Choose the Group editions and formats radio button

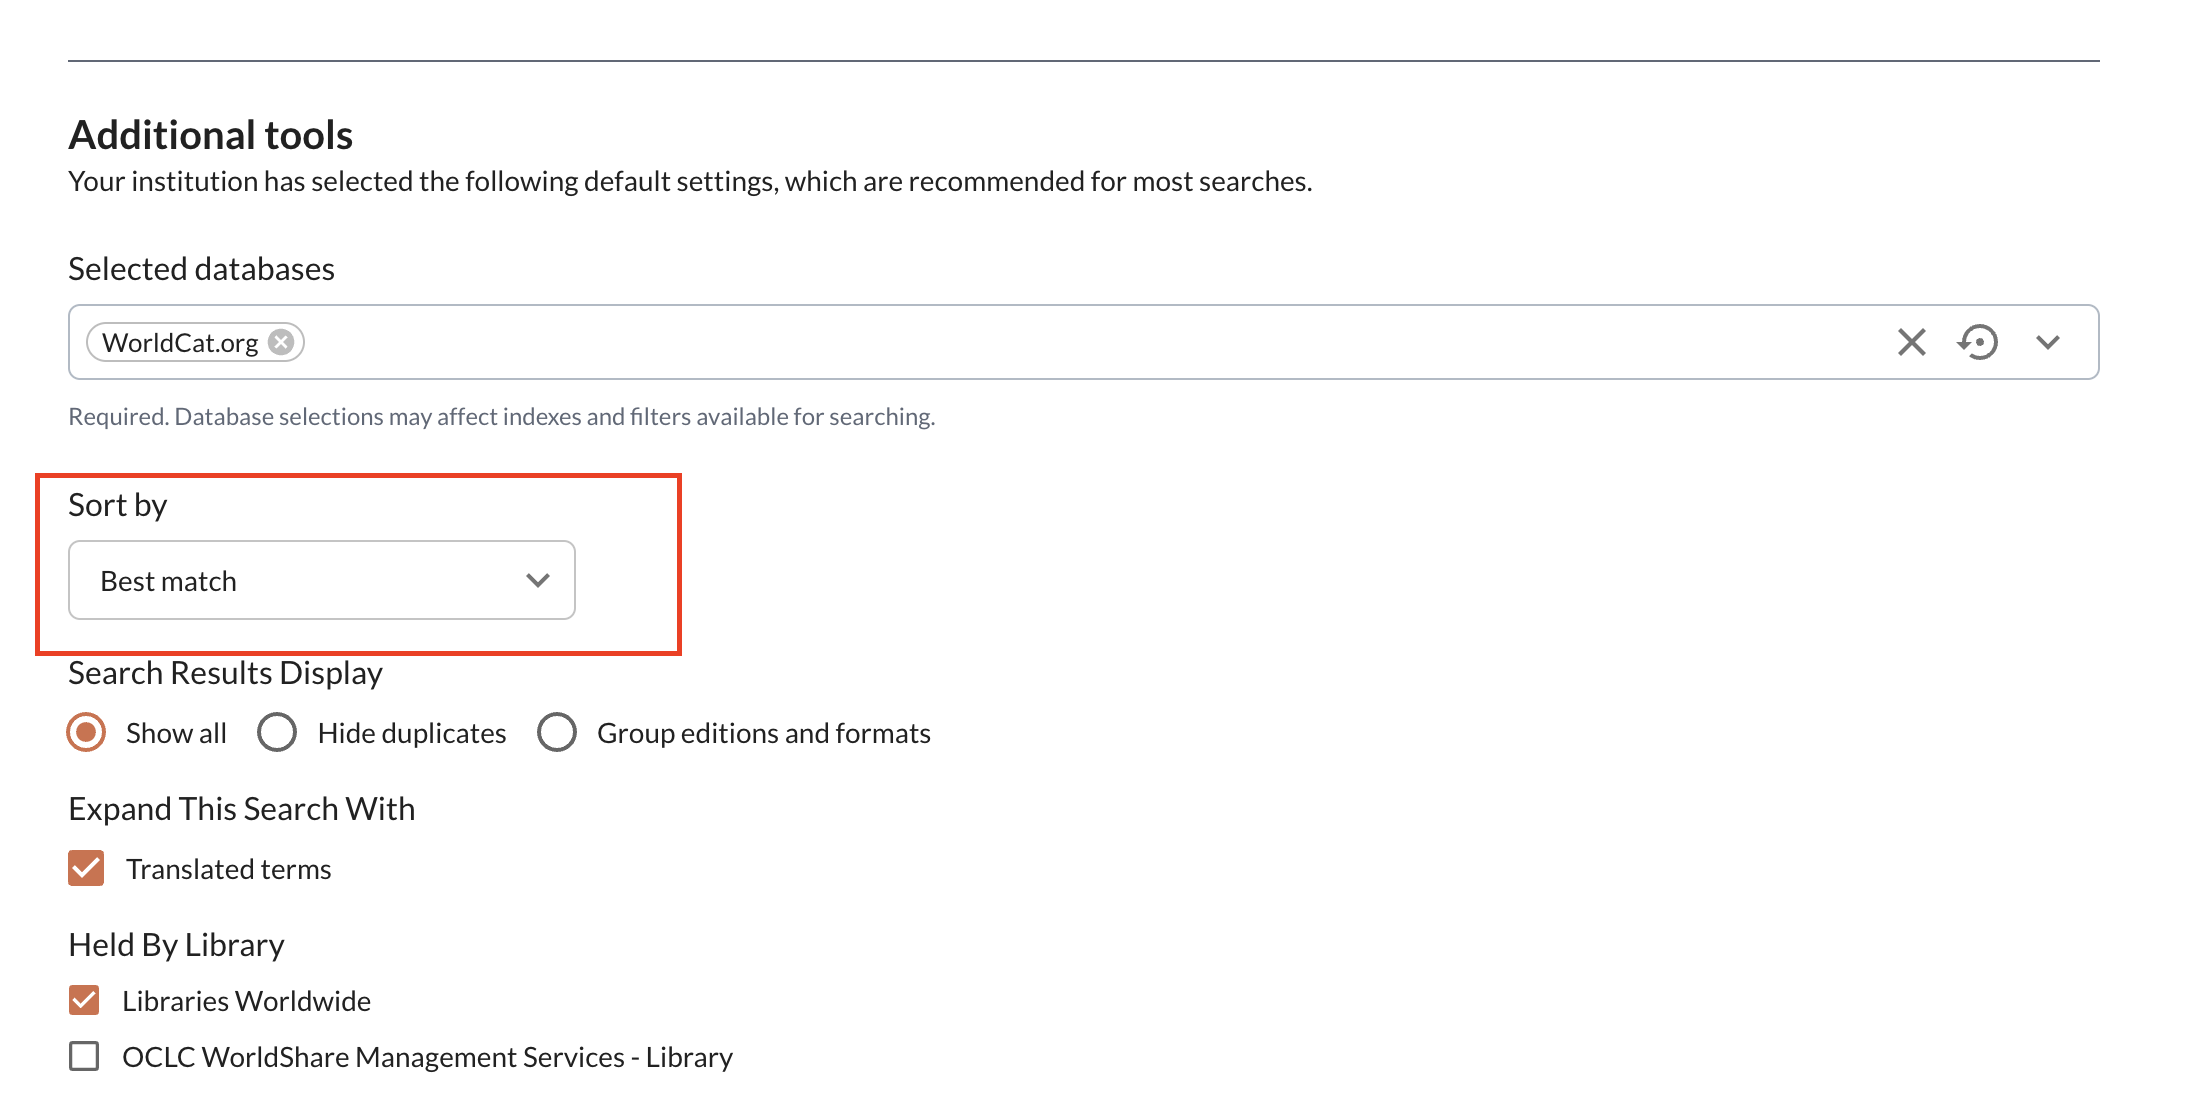click(x=557, y=732)
